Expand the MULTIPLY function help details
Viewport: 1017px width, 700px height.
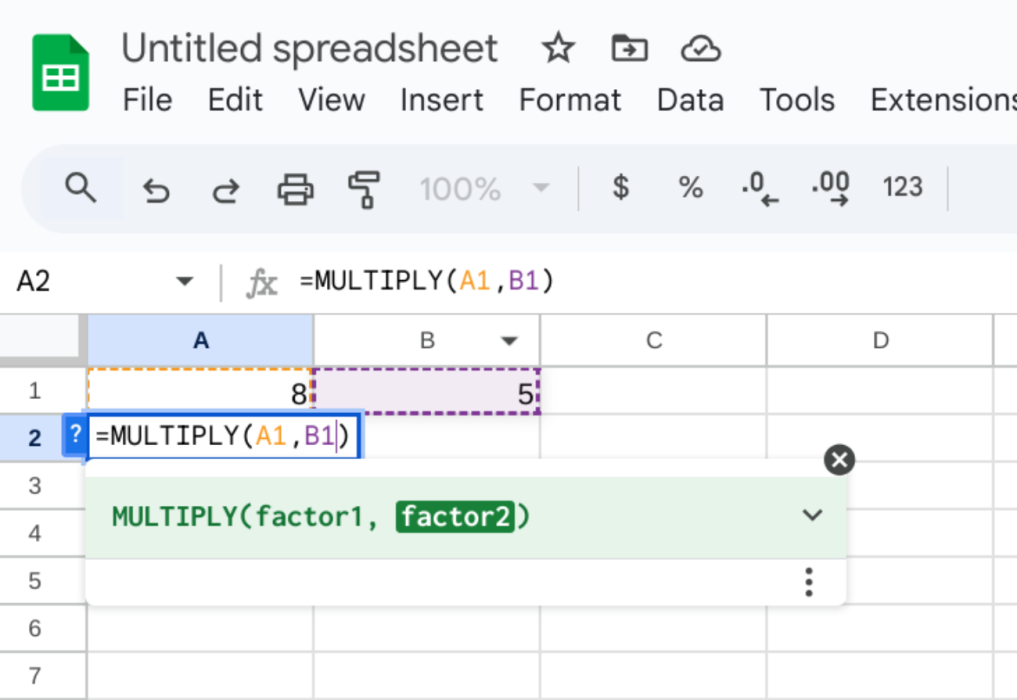coord(812,515)
